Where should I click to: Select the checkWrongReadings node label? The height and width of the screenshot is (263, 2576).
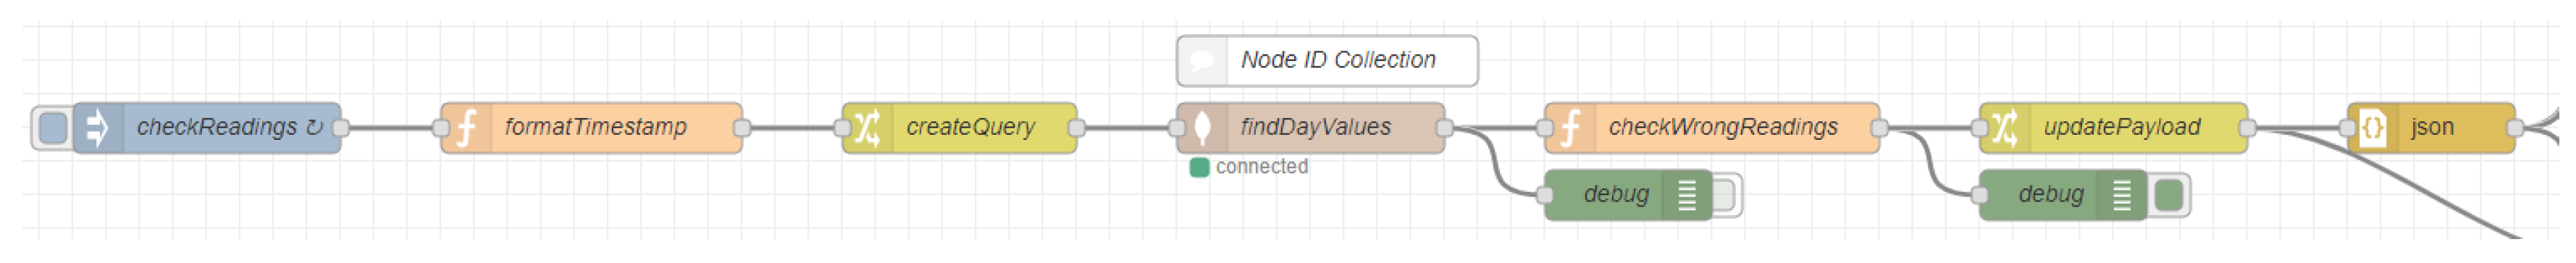tap(1723, 127)
